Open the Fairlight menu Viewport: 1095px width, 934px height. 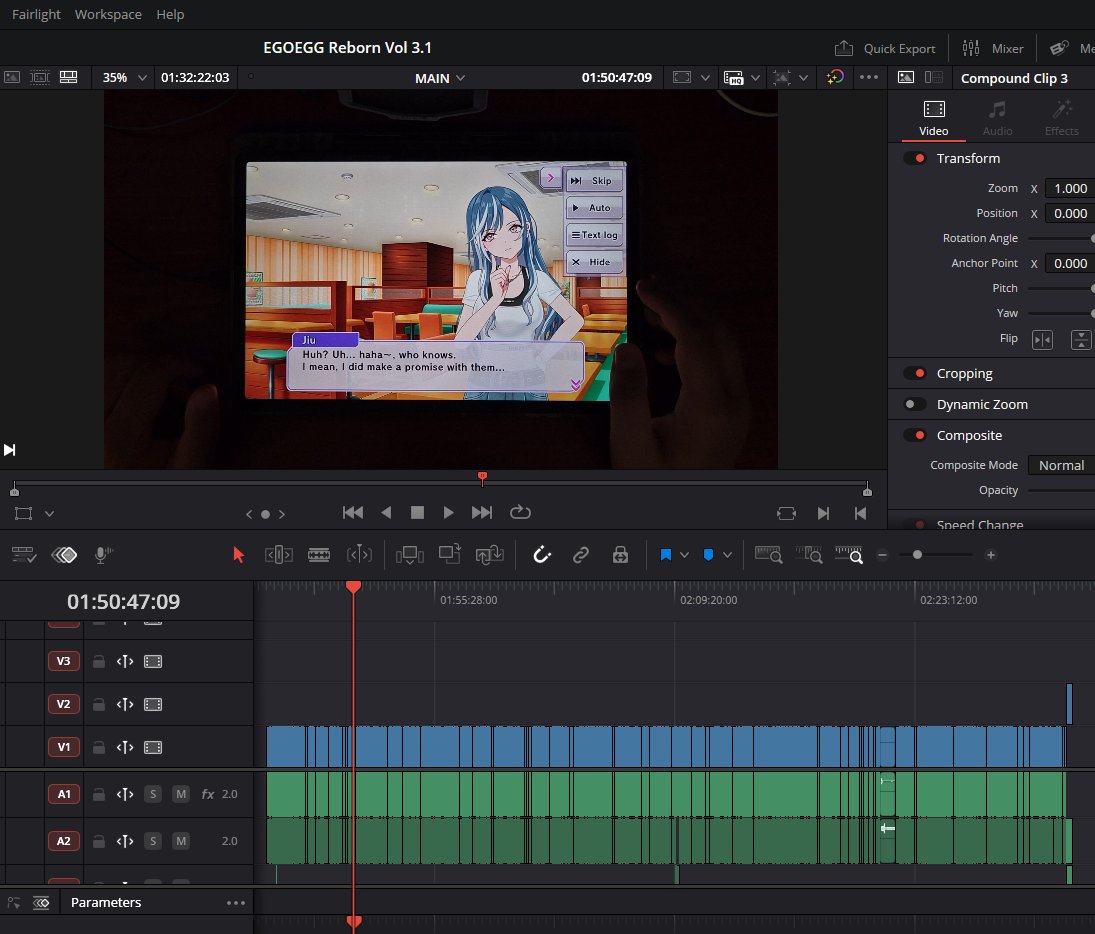point(36,14)
